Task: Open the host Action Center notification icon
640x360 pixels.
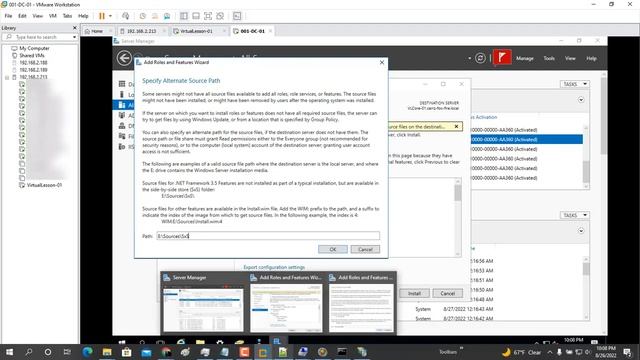Action: 627,352
